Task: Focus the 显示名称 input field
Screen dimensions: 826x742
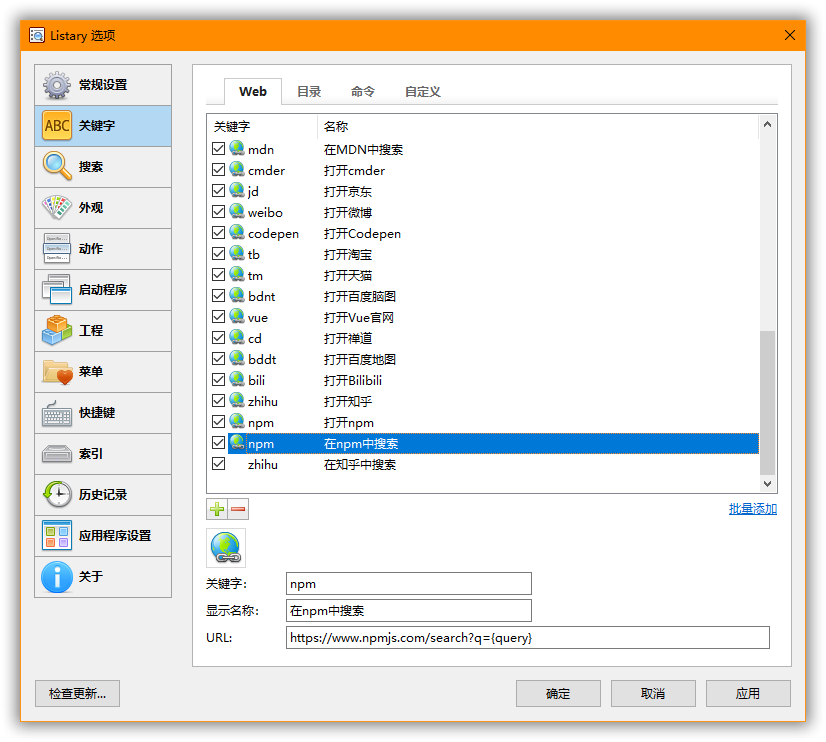Action: click(409, 611)
